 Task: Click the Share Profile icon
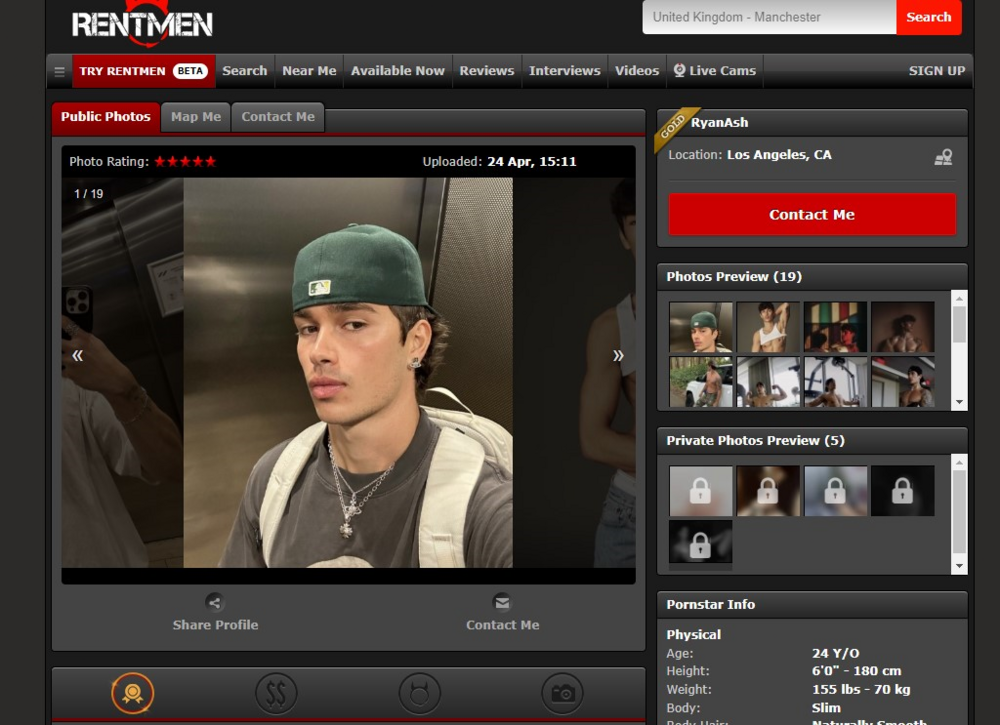pos(214,602)
